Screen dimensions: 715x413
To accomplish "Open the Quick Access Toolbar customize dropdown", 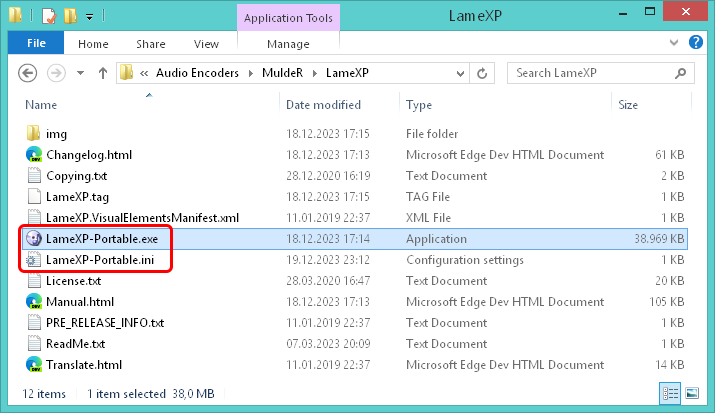I will (89, 17).
